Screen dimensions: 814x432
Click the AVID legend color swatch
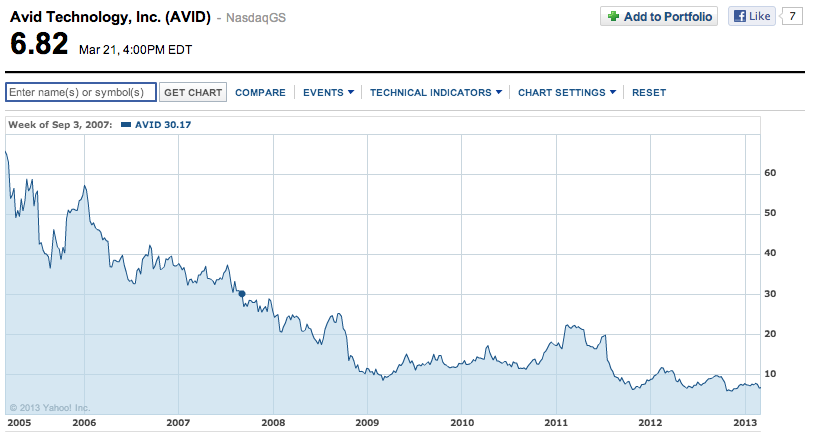pos(126,125)
